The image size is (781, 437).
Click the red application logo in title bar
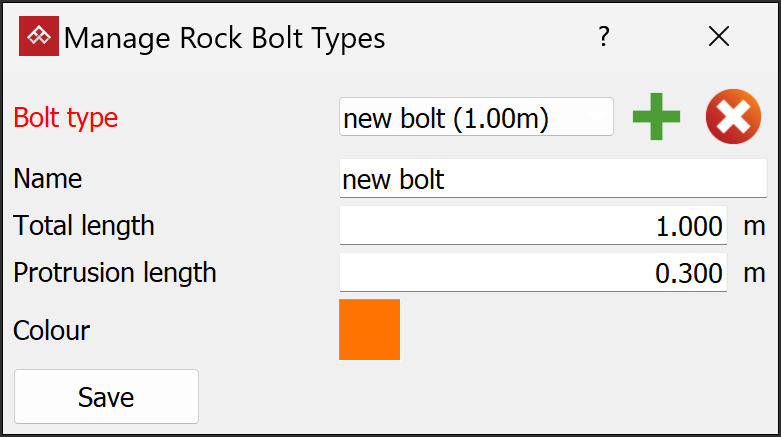[39, 38]
